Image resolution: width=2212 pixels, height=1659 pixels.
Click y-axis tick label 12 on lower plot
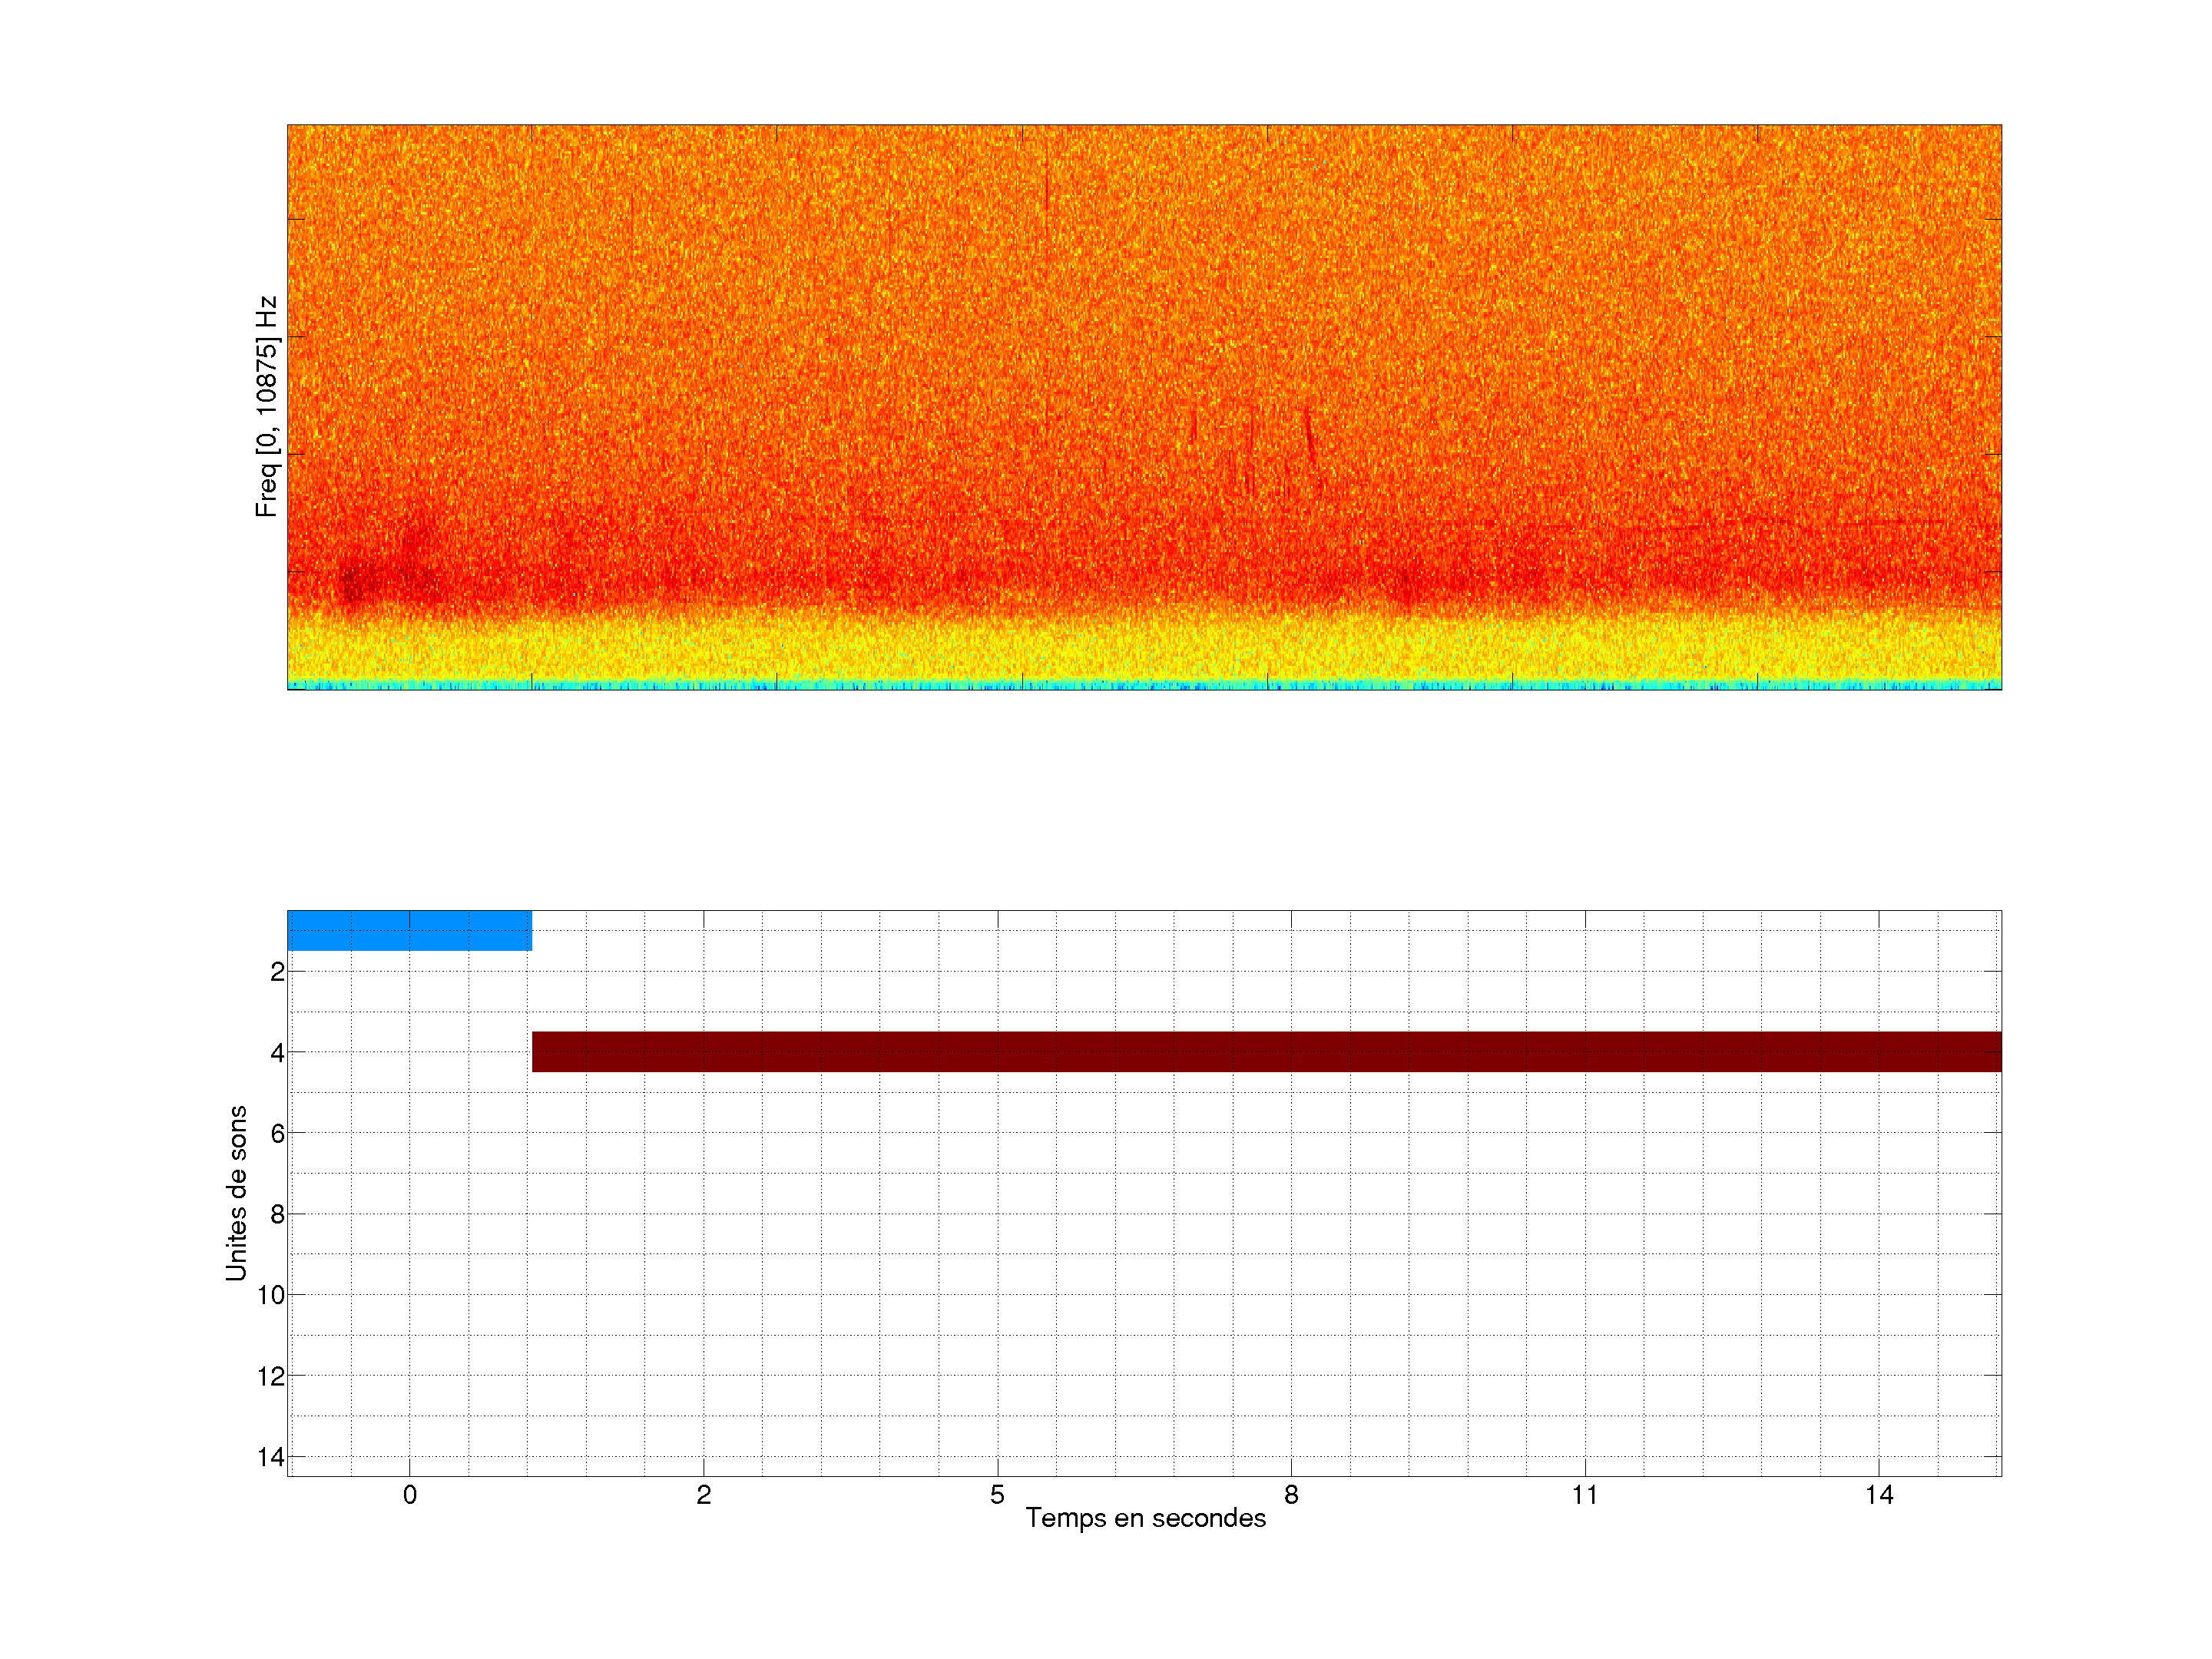click(271, 1376)
